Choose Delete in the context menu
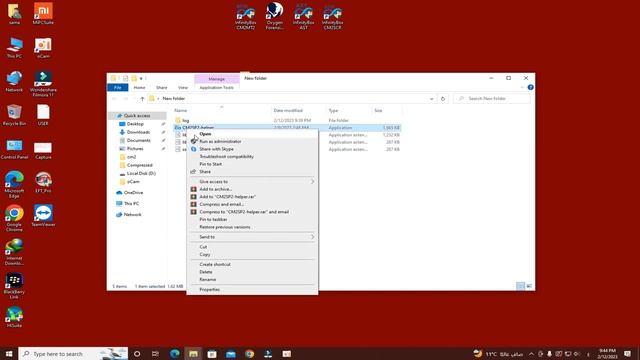The width and height of the screenshot is (640, 360). (206, 272)
